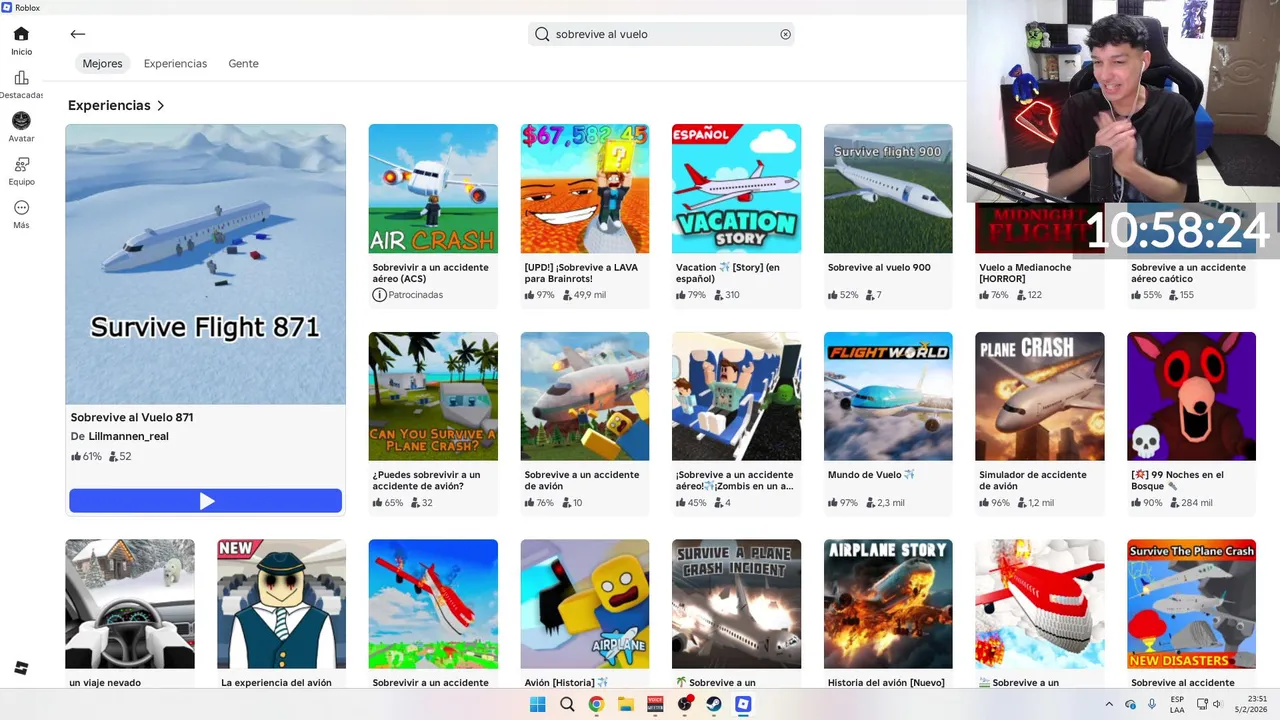Open the Survive Flight 871 large thumbnail
This screenshot has height=720, width=1280.
point(206,264)
